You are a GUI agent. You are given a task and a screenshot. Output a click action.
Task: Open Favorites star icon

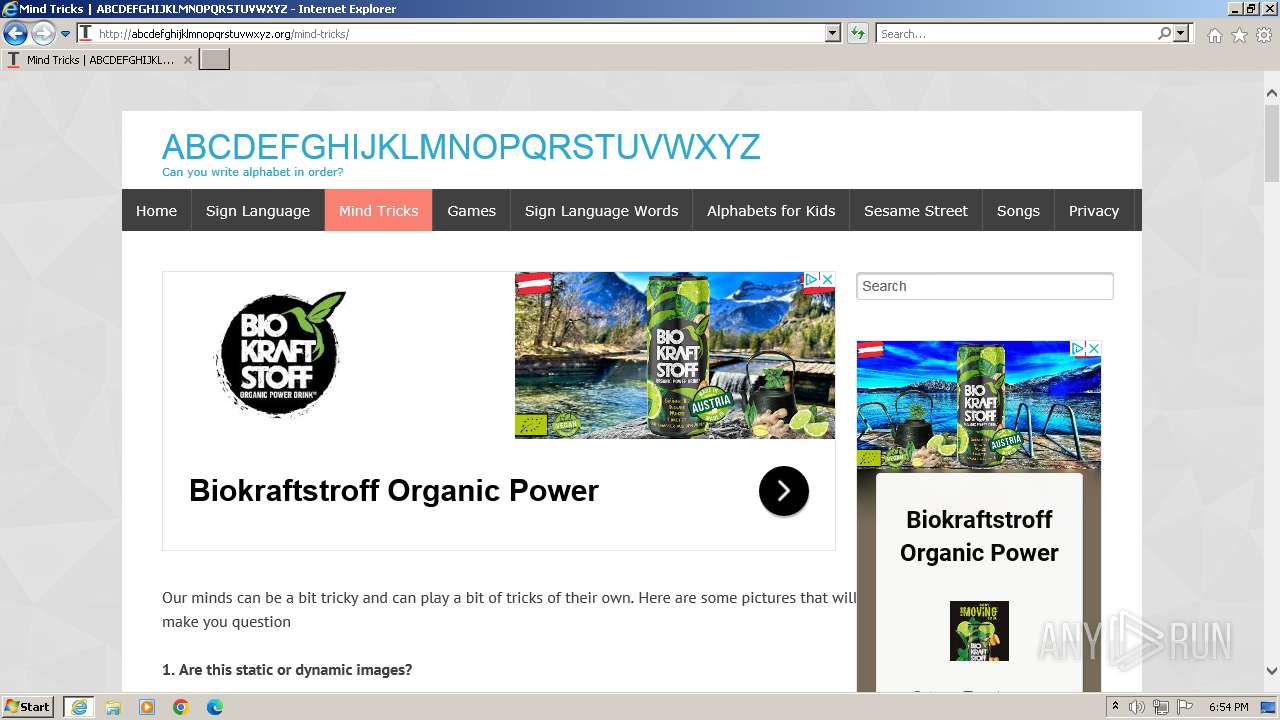click(1239, 35)
